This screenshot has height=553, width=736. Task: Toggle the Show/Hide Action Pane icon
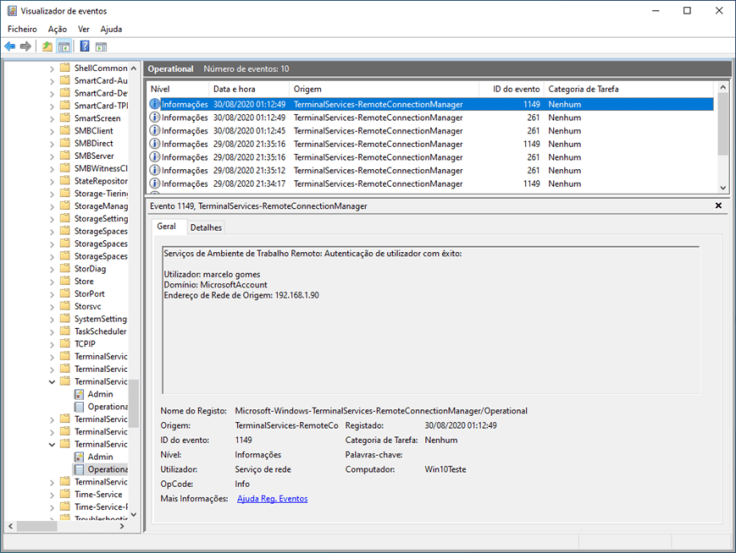pos(101,46)
